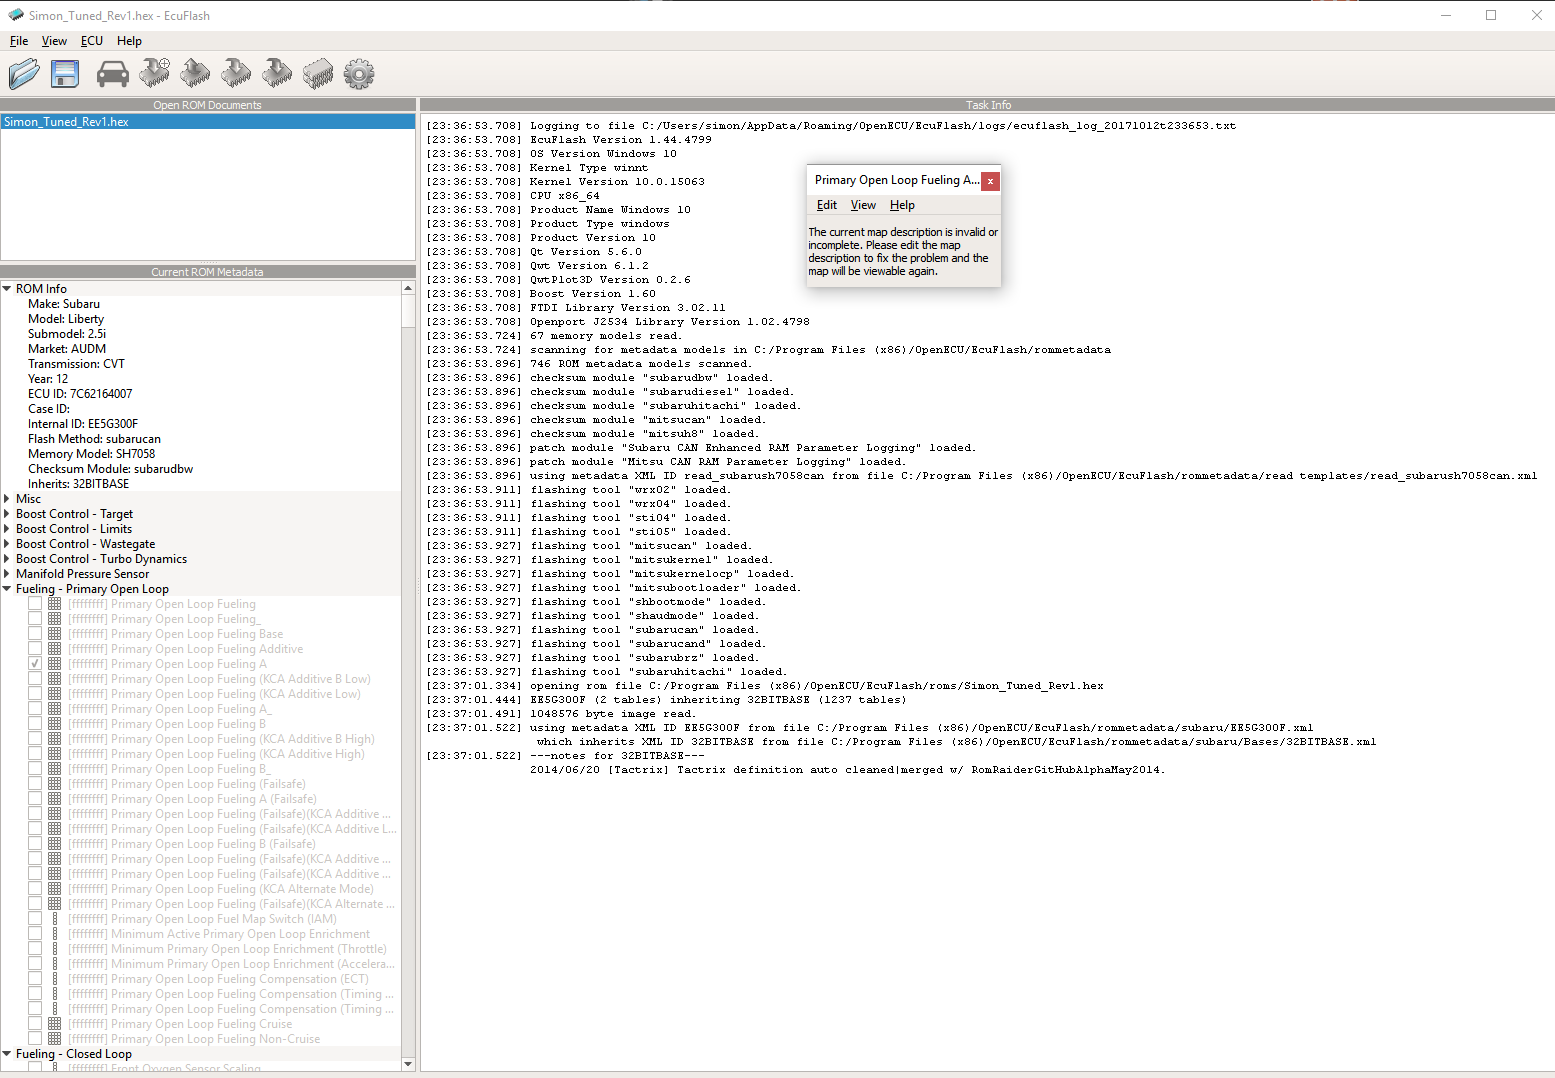This screenshot has height=1078, width=1555.
Task: Check the Primary Open Loop Fueling Additive checkbox
Action: click(35, 649)
